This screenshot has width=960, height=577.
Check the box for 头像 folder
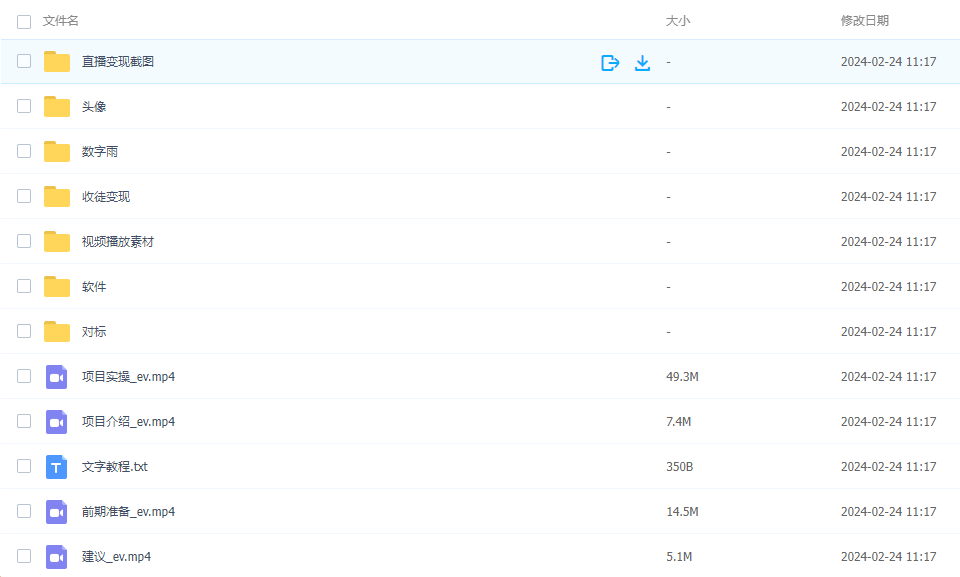[24, 107]
